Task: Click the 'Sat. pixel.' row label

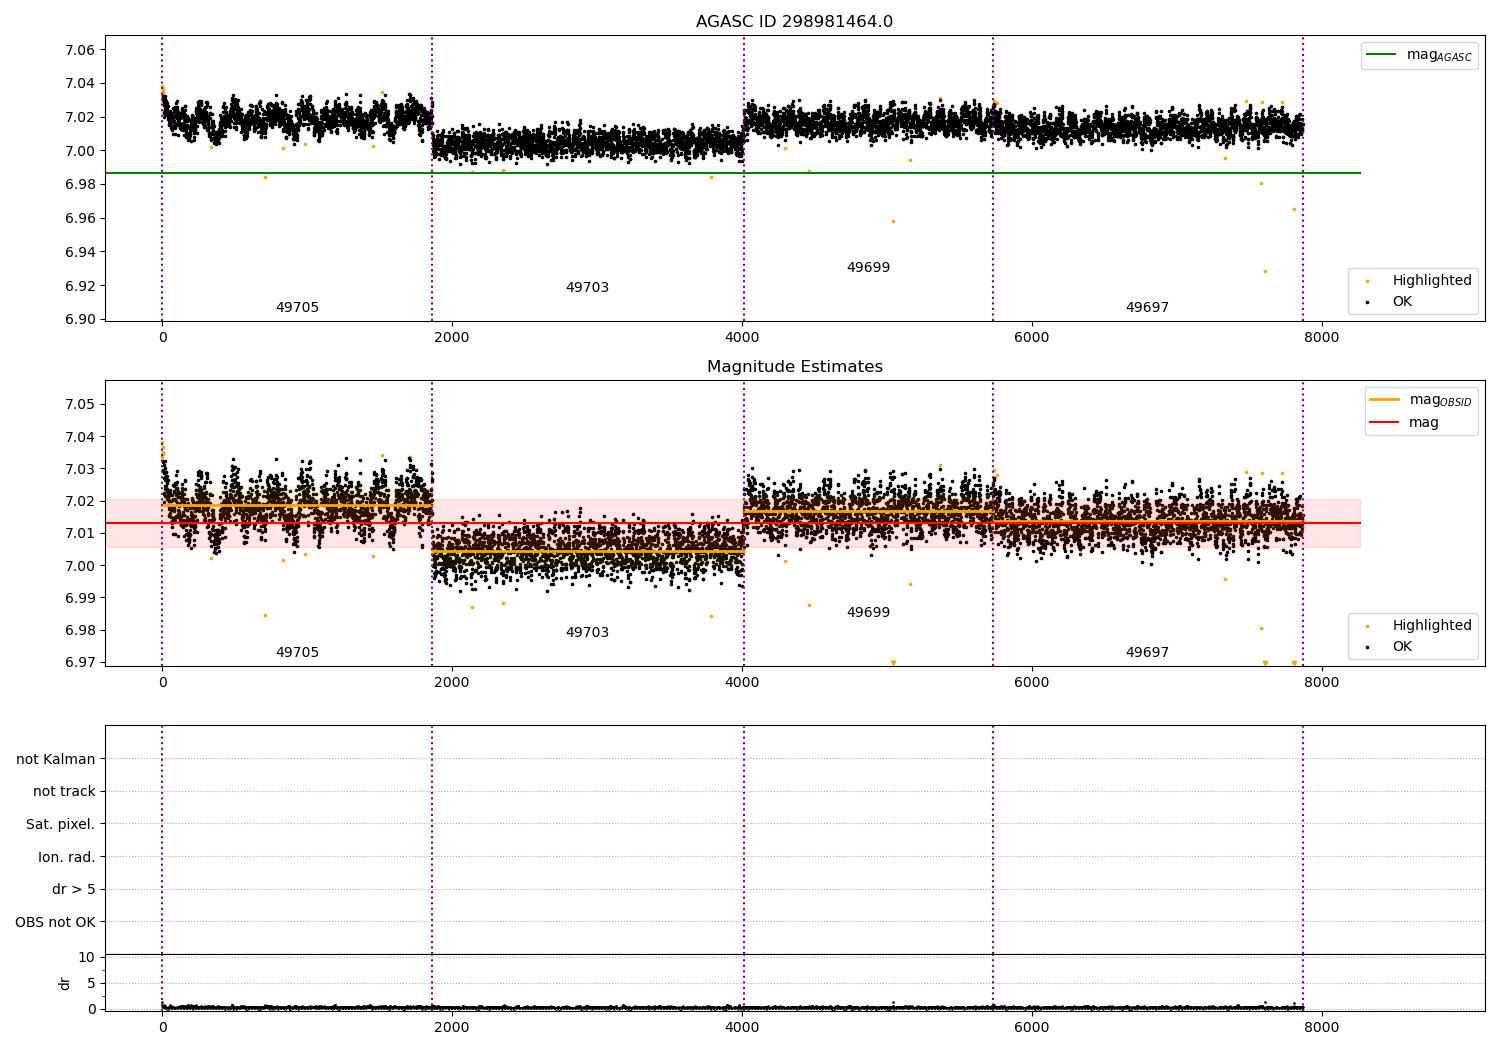Action: pyautogui.click(x=61, y=825)
